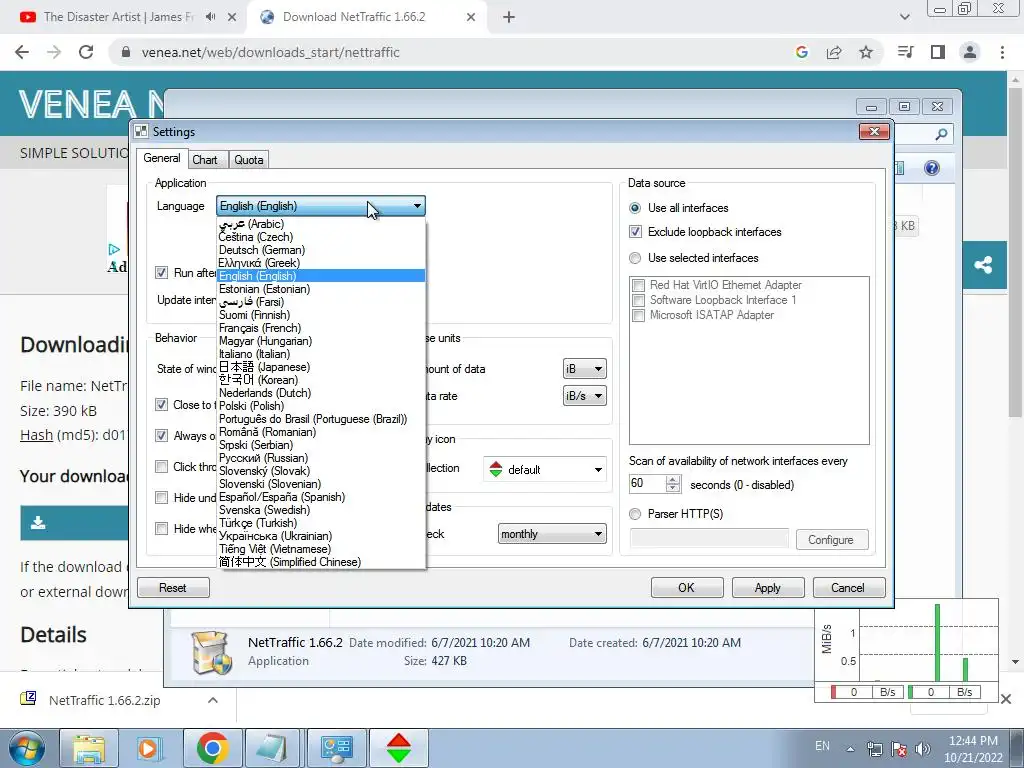Open media player from taskbar
The height and width of the screenshot is (768, 1024).
coord(150,748)
